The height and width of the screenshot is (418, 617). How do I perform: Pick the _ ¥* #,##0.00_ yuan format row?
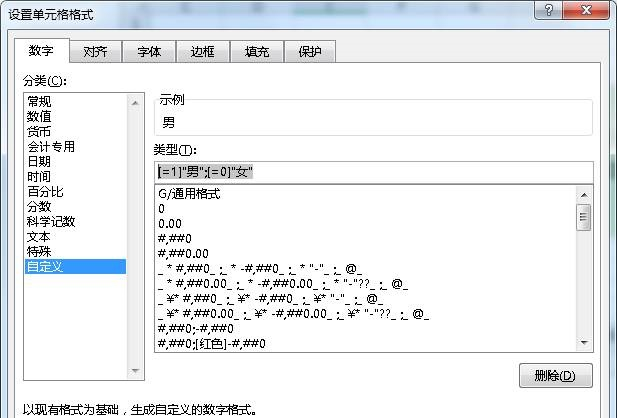(365, 313)
